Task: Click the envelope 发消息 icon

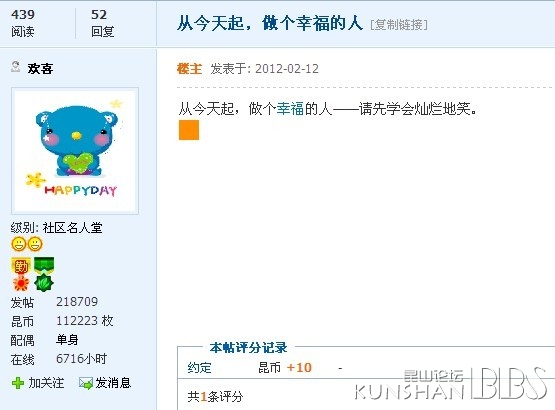Action: [86, 383]
